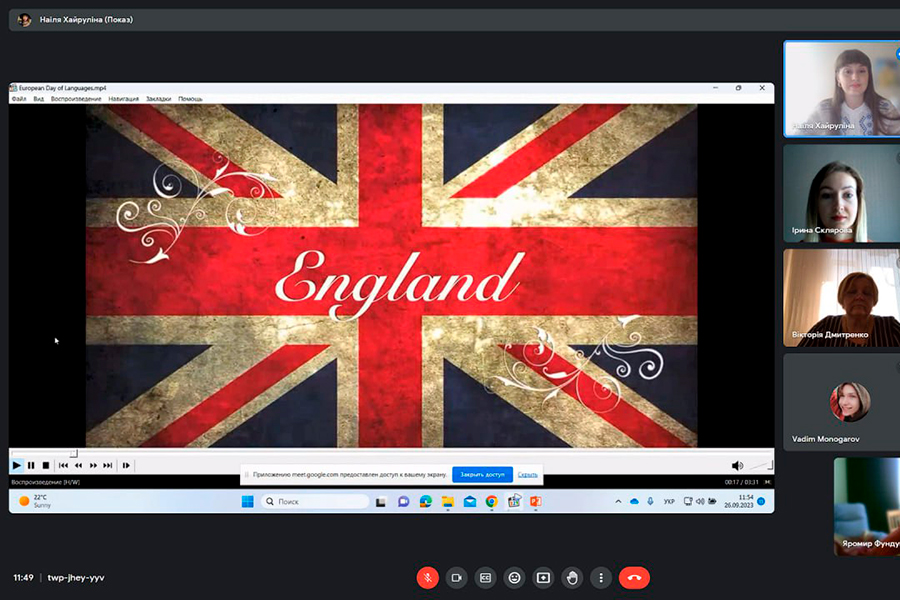Screen dimensions: 900x600
Task: Pause the video playback
Action: tap(31, 465)
